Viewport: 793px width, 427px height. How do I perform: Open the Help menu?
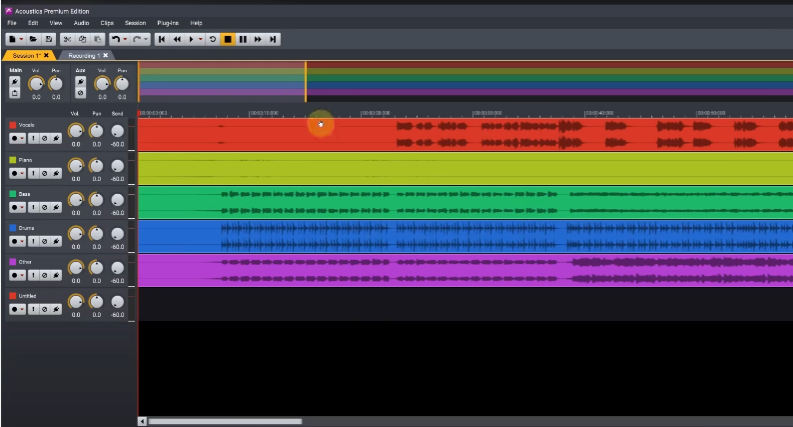196,23
